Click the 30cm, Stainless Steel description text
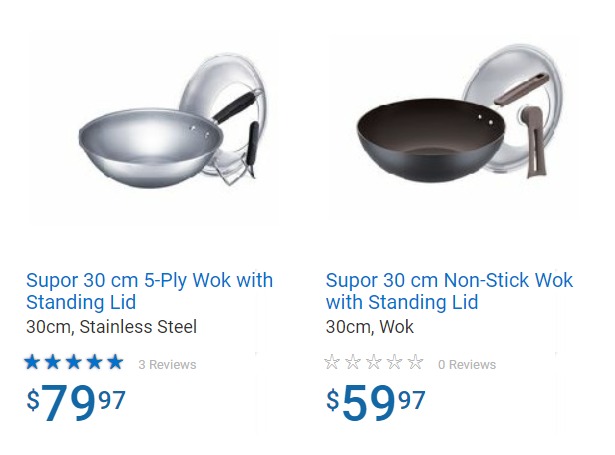 [111, 327]
